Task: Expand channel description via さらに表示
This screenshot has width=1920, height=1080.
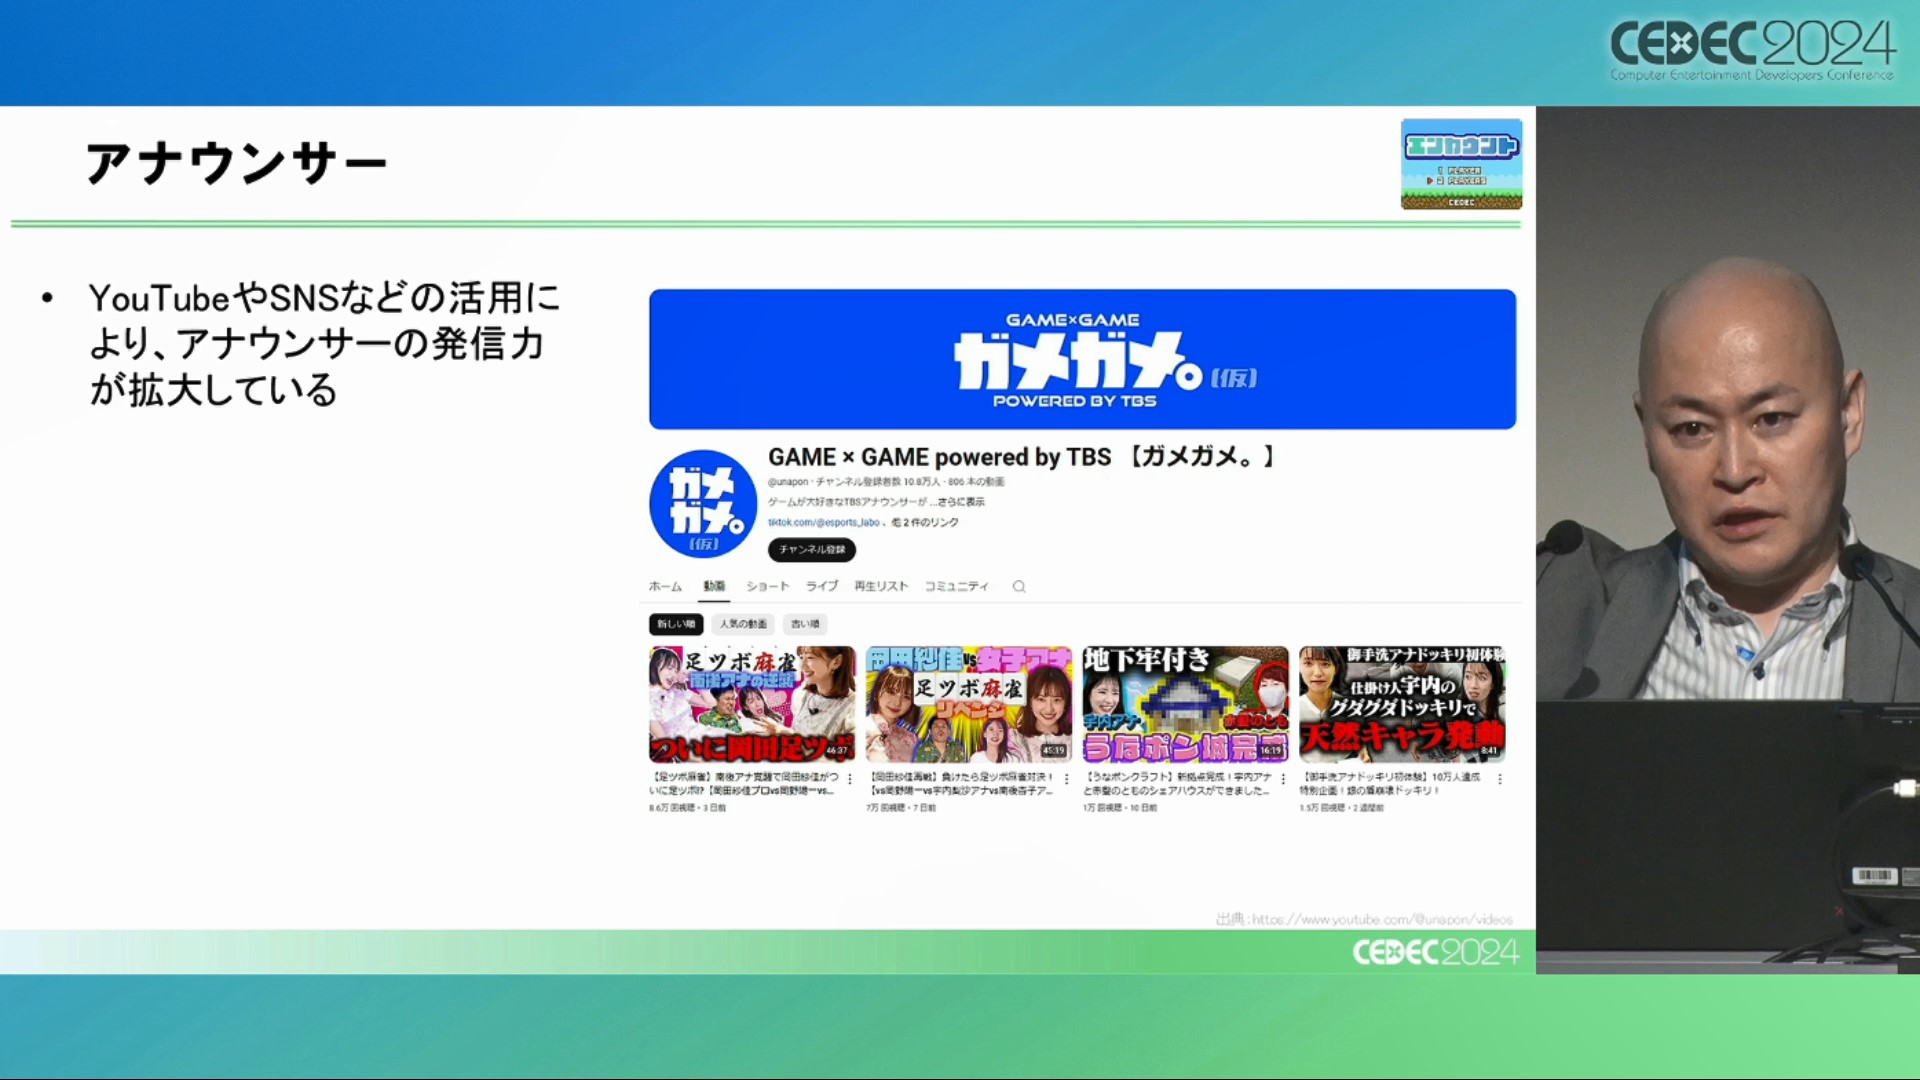Action: pyautogui.click(x=962, y=502)
